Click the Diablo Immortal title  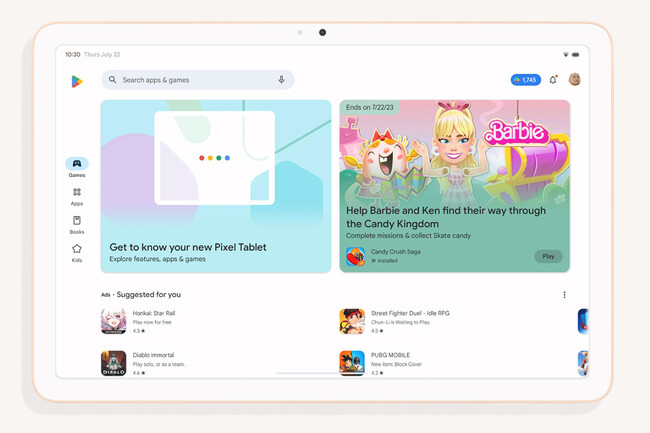point(153,355)
